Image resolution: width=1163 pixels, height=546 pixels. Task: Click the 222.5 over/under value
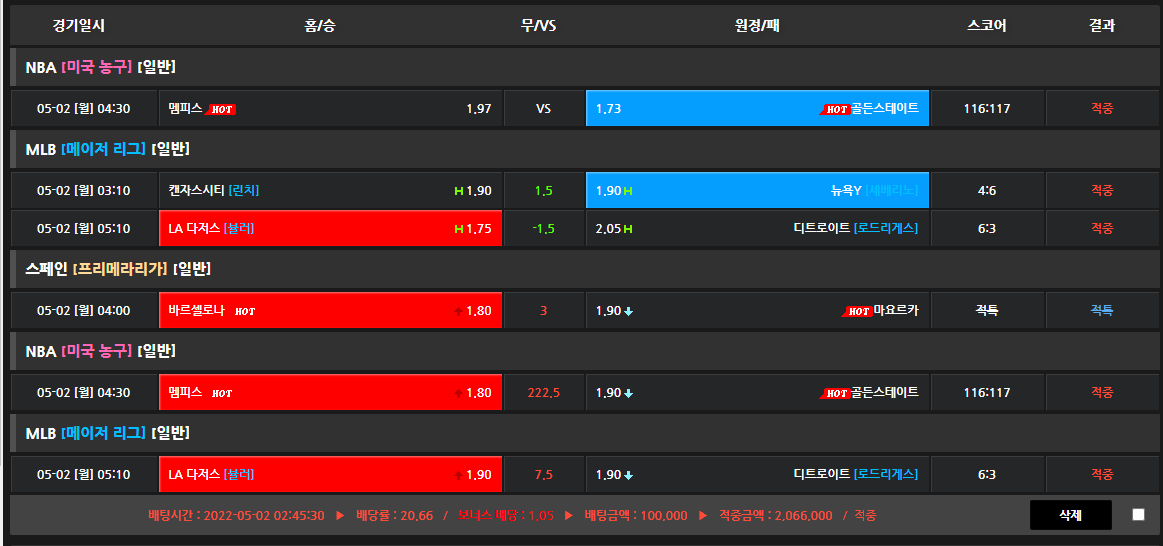click(543, 393)
